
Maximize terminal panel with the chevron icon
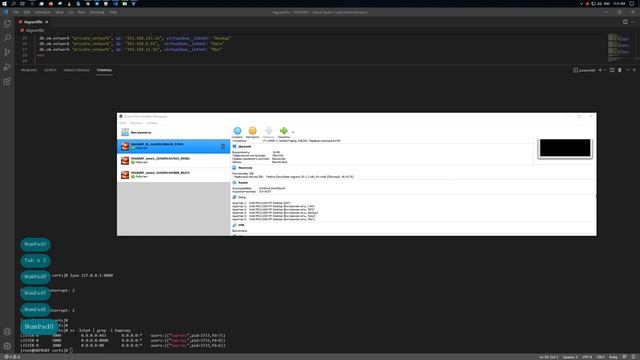click(x=627, y=70)
